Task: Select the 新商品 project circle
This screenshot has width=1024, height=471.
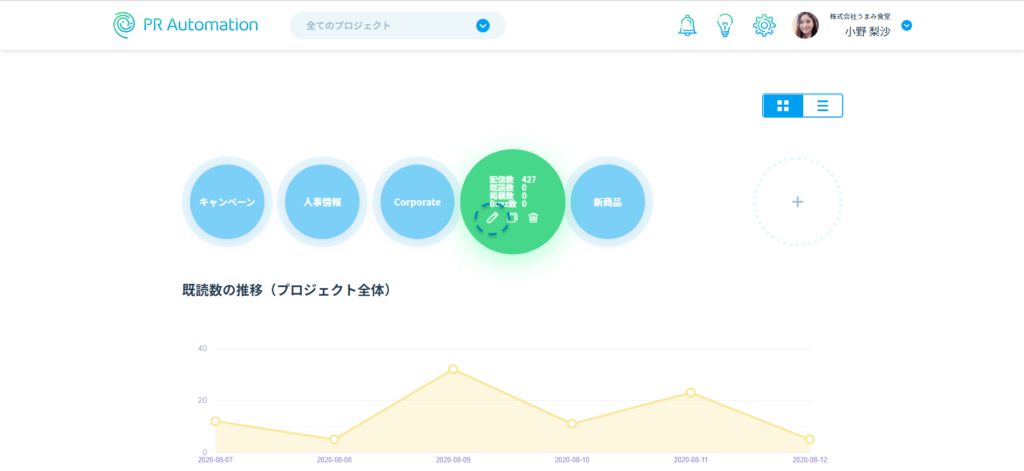Action: 607,202
